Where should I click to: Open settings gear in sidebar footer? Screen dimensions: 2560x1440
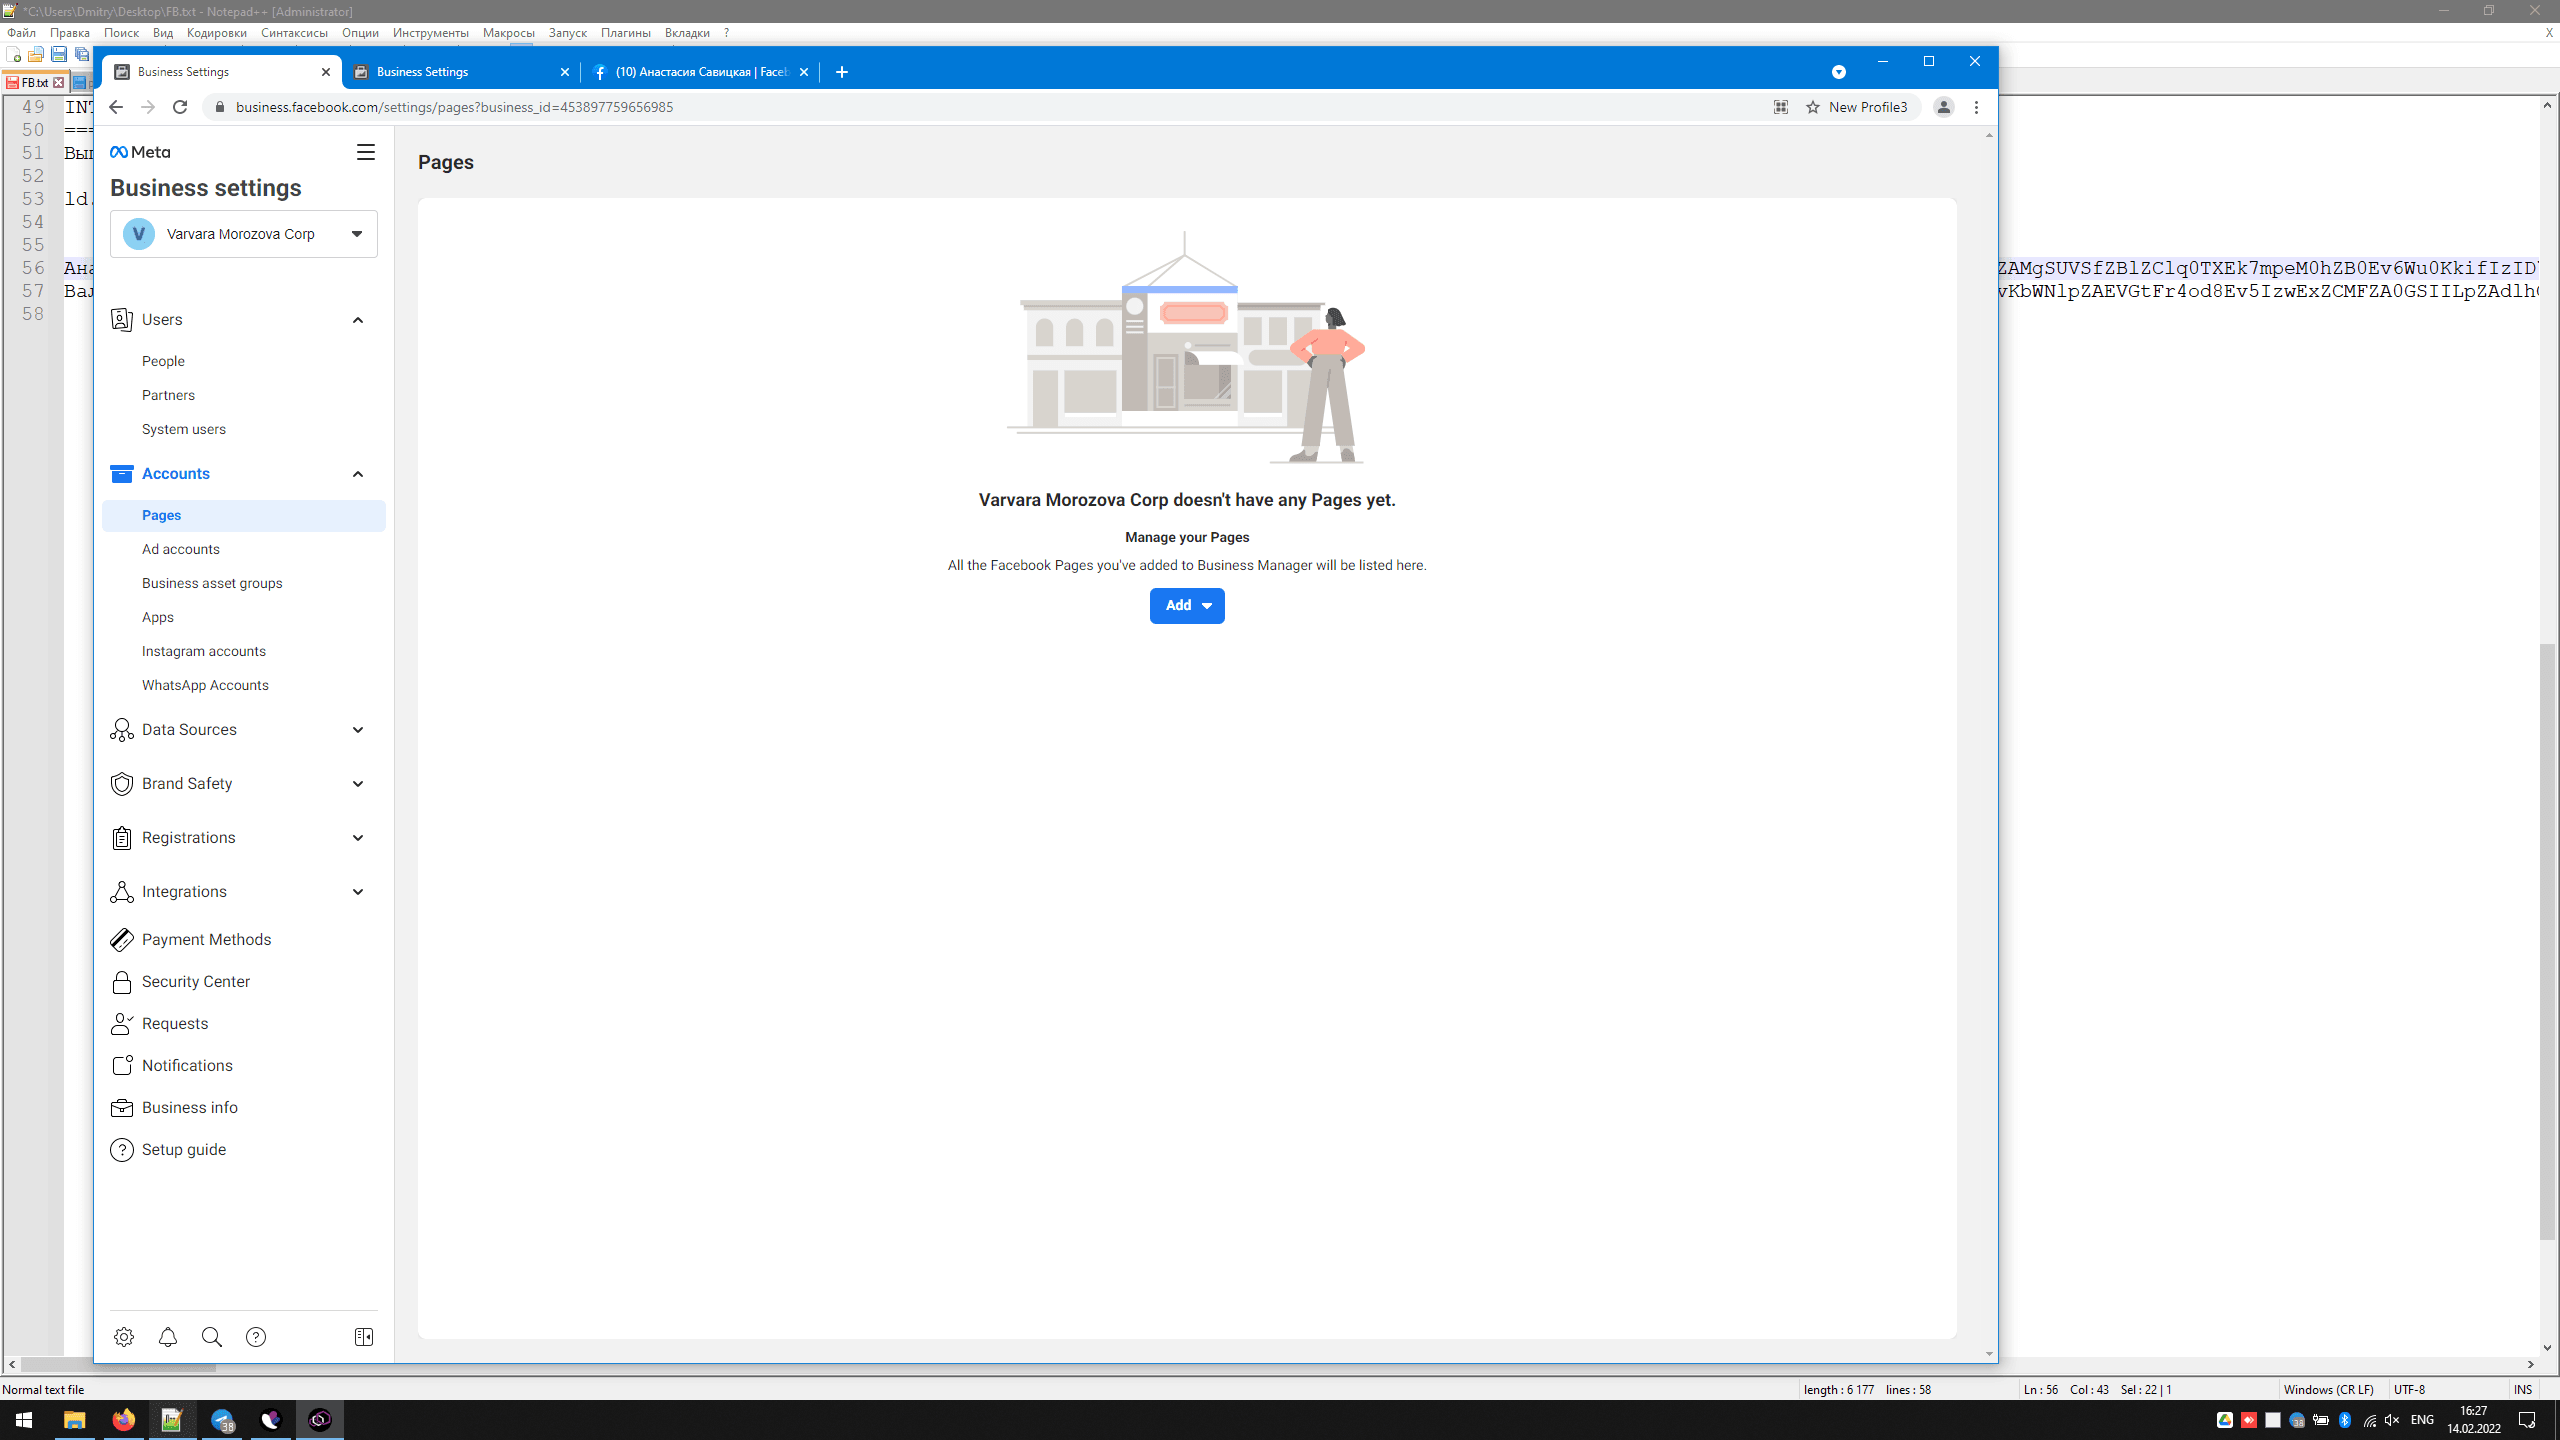point(124,1337)
